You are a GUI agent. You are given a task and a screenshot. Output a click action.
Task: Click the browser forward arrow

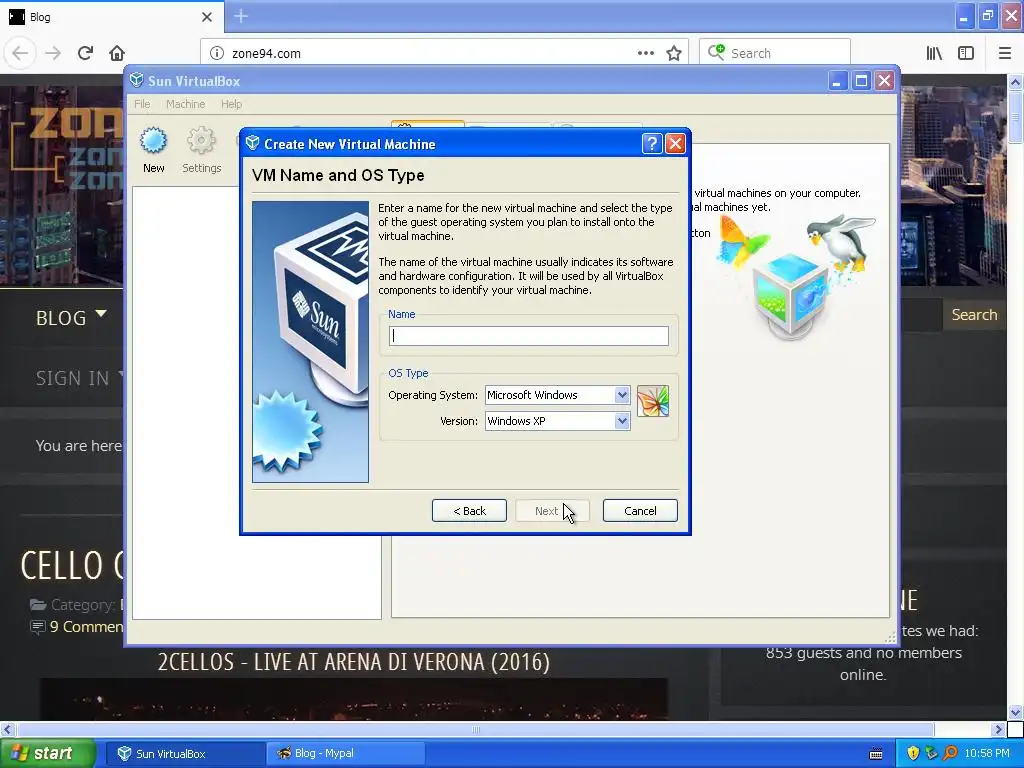coord(53,53)
